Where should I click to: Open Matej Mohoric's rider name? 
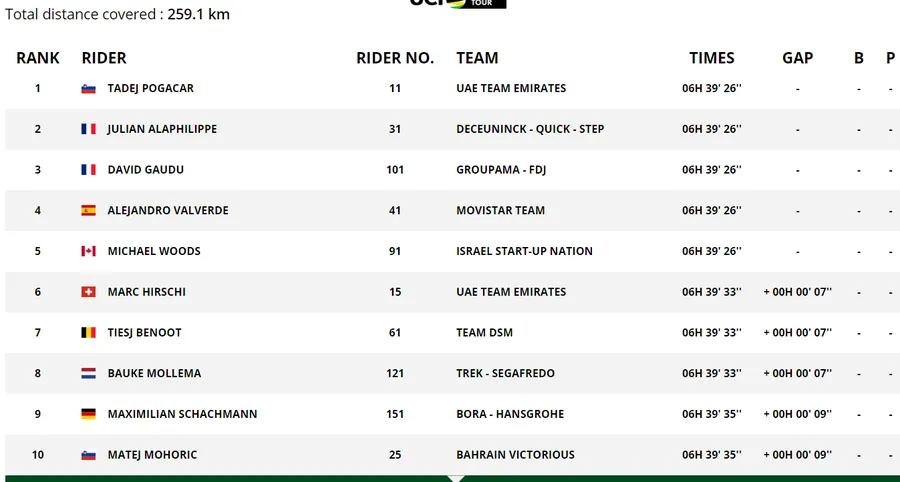point(152,455)
